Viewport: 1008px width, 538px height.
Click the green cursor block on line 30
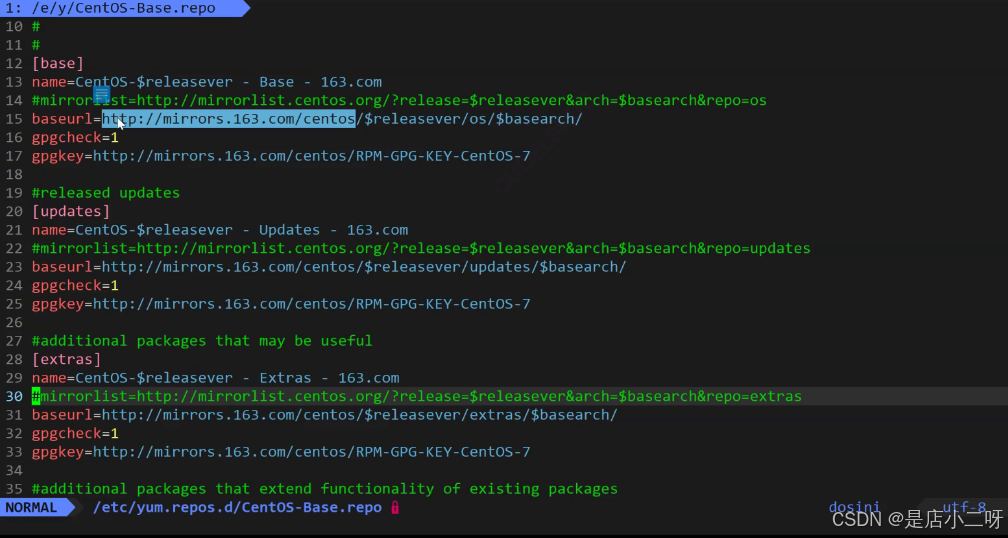coord(36,397)
